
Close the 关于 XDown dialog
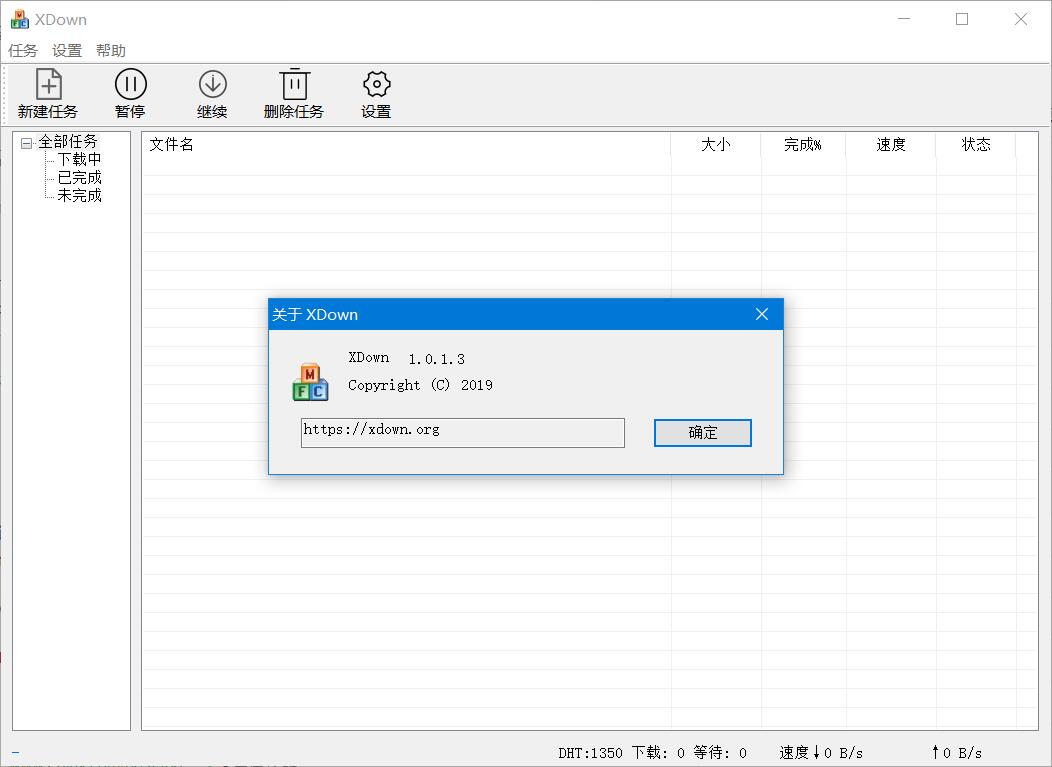click(761, 314)
